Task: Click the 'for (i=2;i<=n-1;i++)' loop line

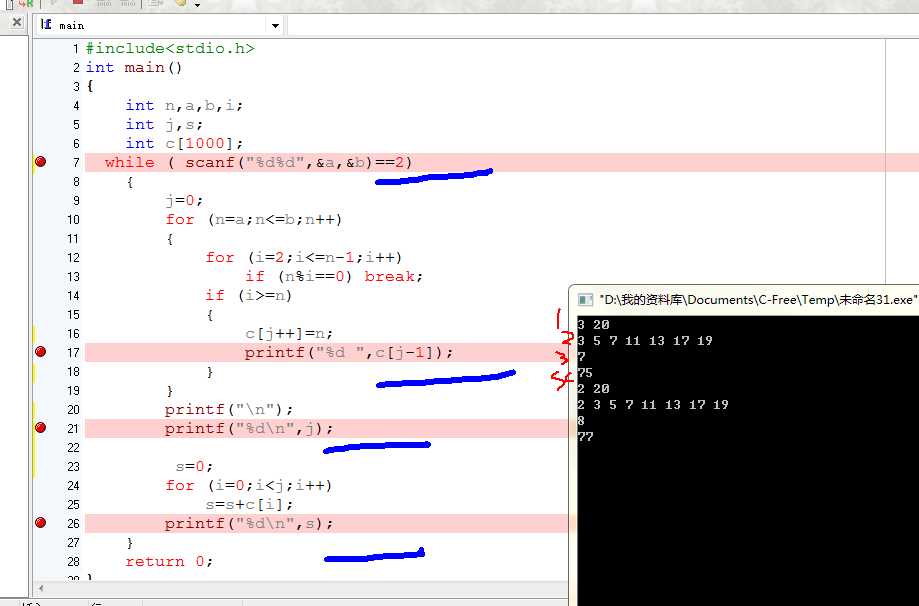Action: pyautogui.click(x=304, y=257)
